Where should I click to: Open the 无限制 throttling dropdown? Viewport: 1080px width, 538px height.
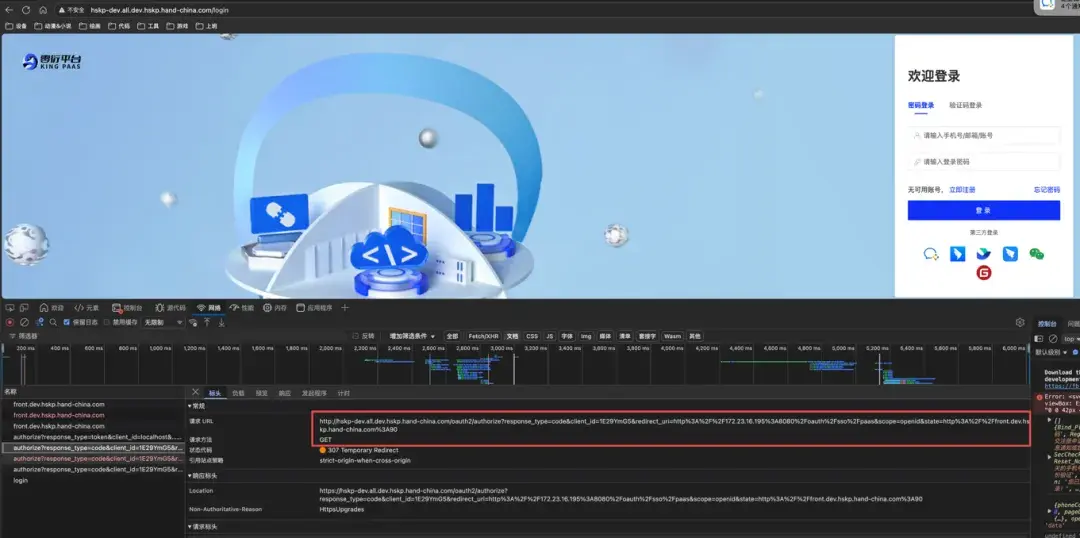point(163,322)
